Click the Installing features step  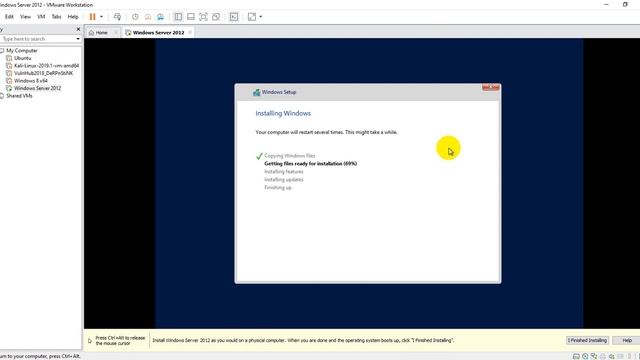[284, 171]
